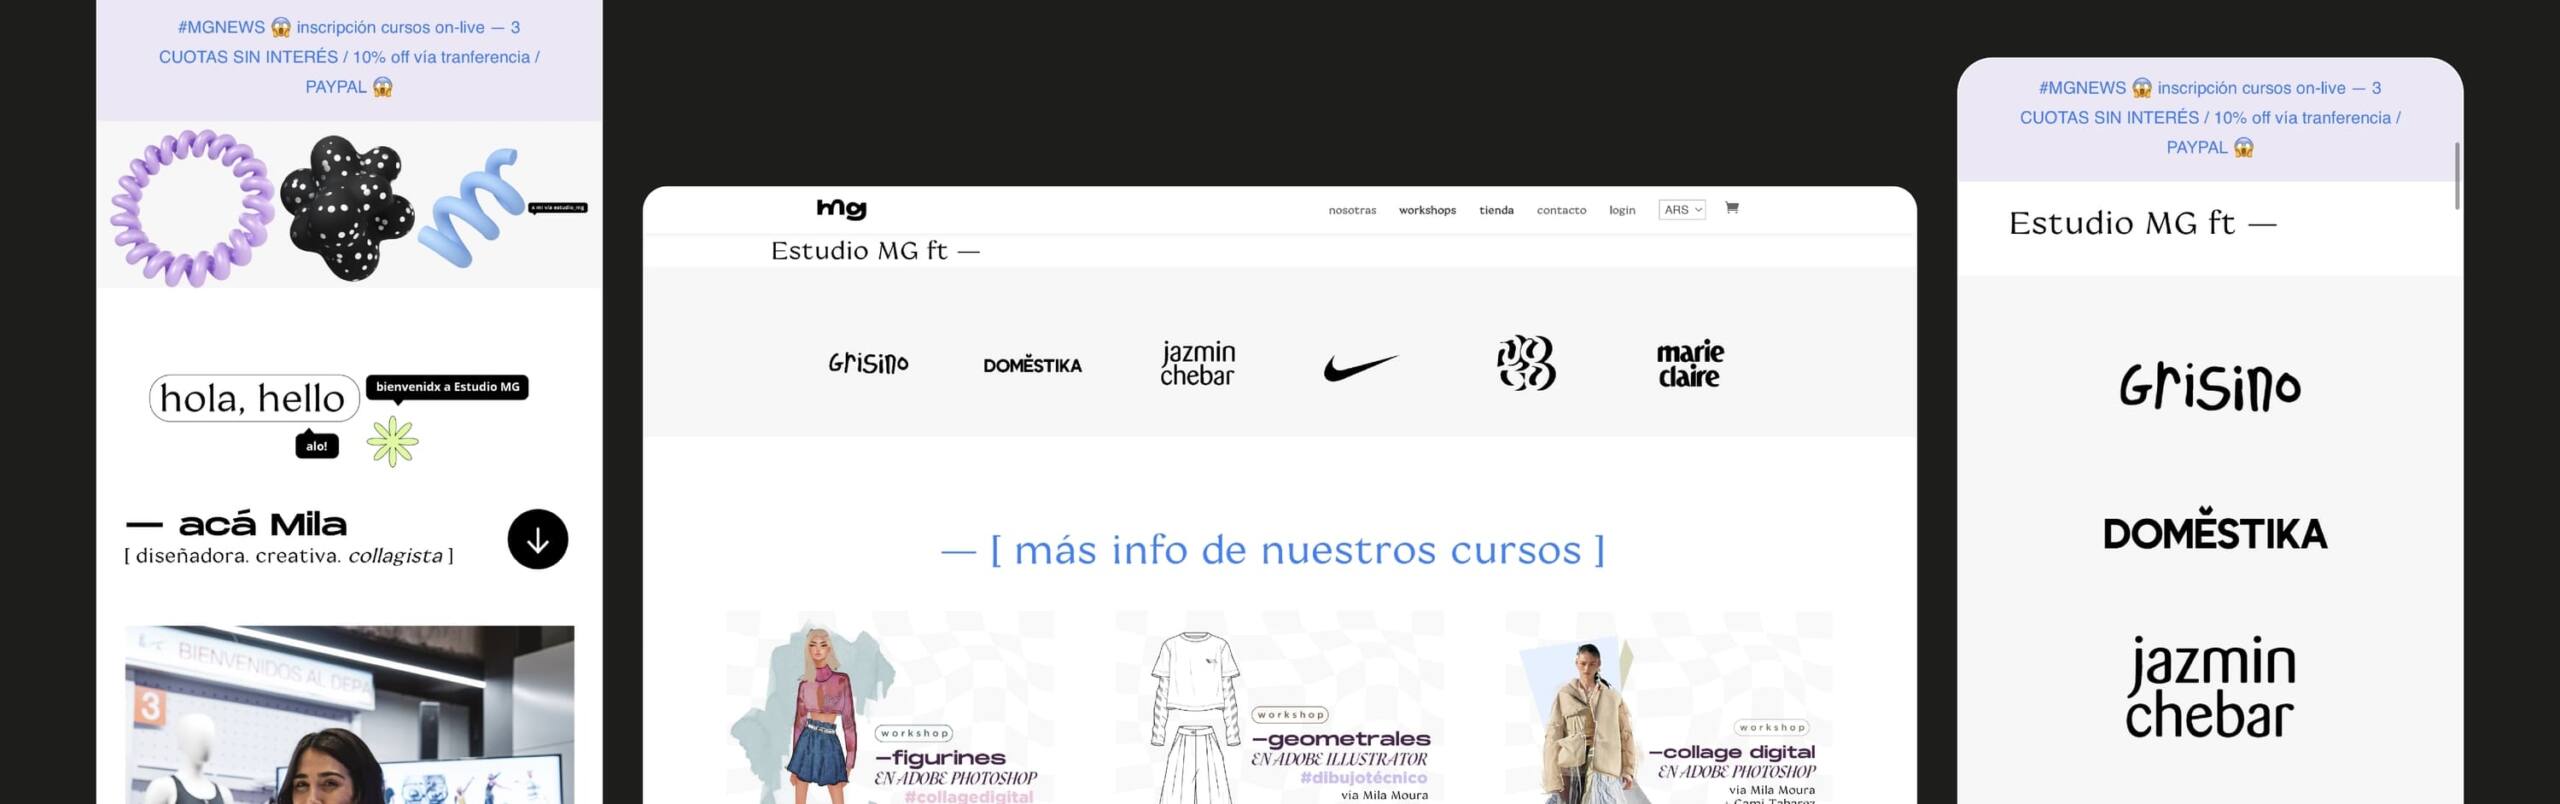The width and height of the screenshot is (2560, 804).
Task: Click the Marie Claire logo
Action: coord(1689,364)
